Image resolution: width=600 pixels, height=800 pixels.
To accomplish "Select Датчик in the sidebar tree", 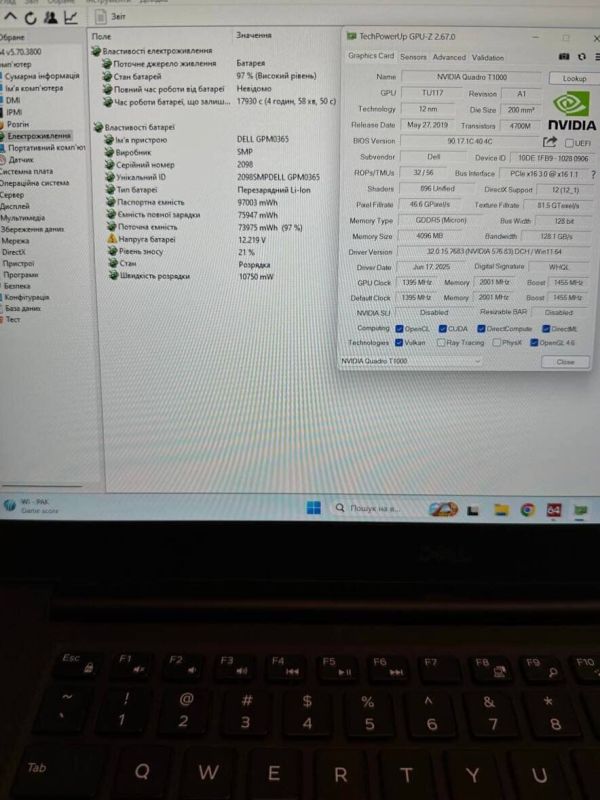I will [x=22, y=159].
